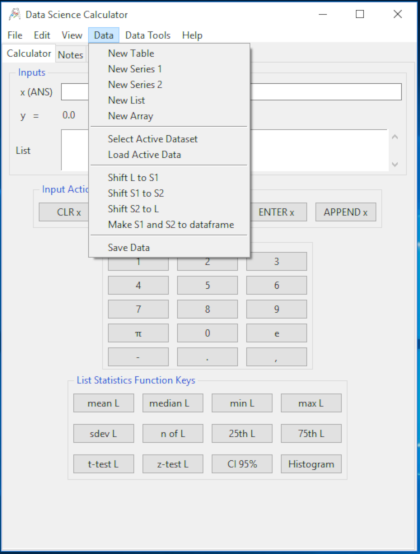This screenshot has width=420, height=554.
Task: Click the Data Science Calculator app icon
Action: point(14,14)
